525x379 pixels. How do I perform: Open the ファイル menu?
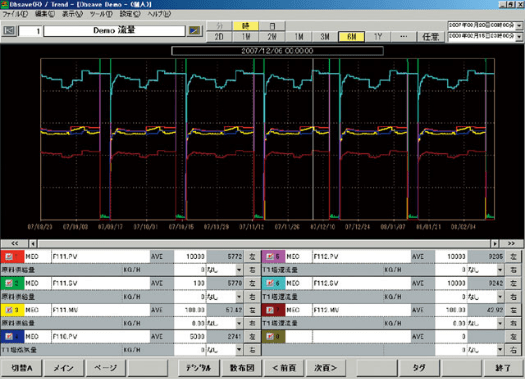[x=15, y=14]
